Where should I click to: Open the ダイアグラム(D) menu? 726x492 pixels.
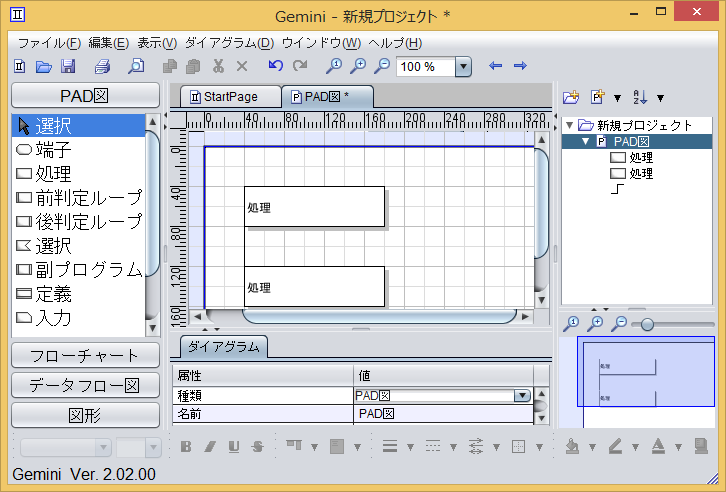pos(230,43)
